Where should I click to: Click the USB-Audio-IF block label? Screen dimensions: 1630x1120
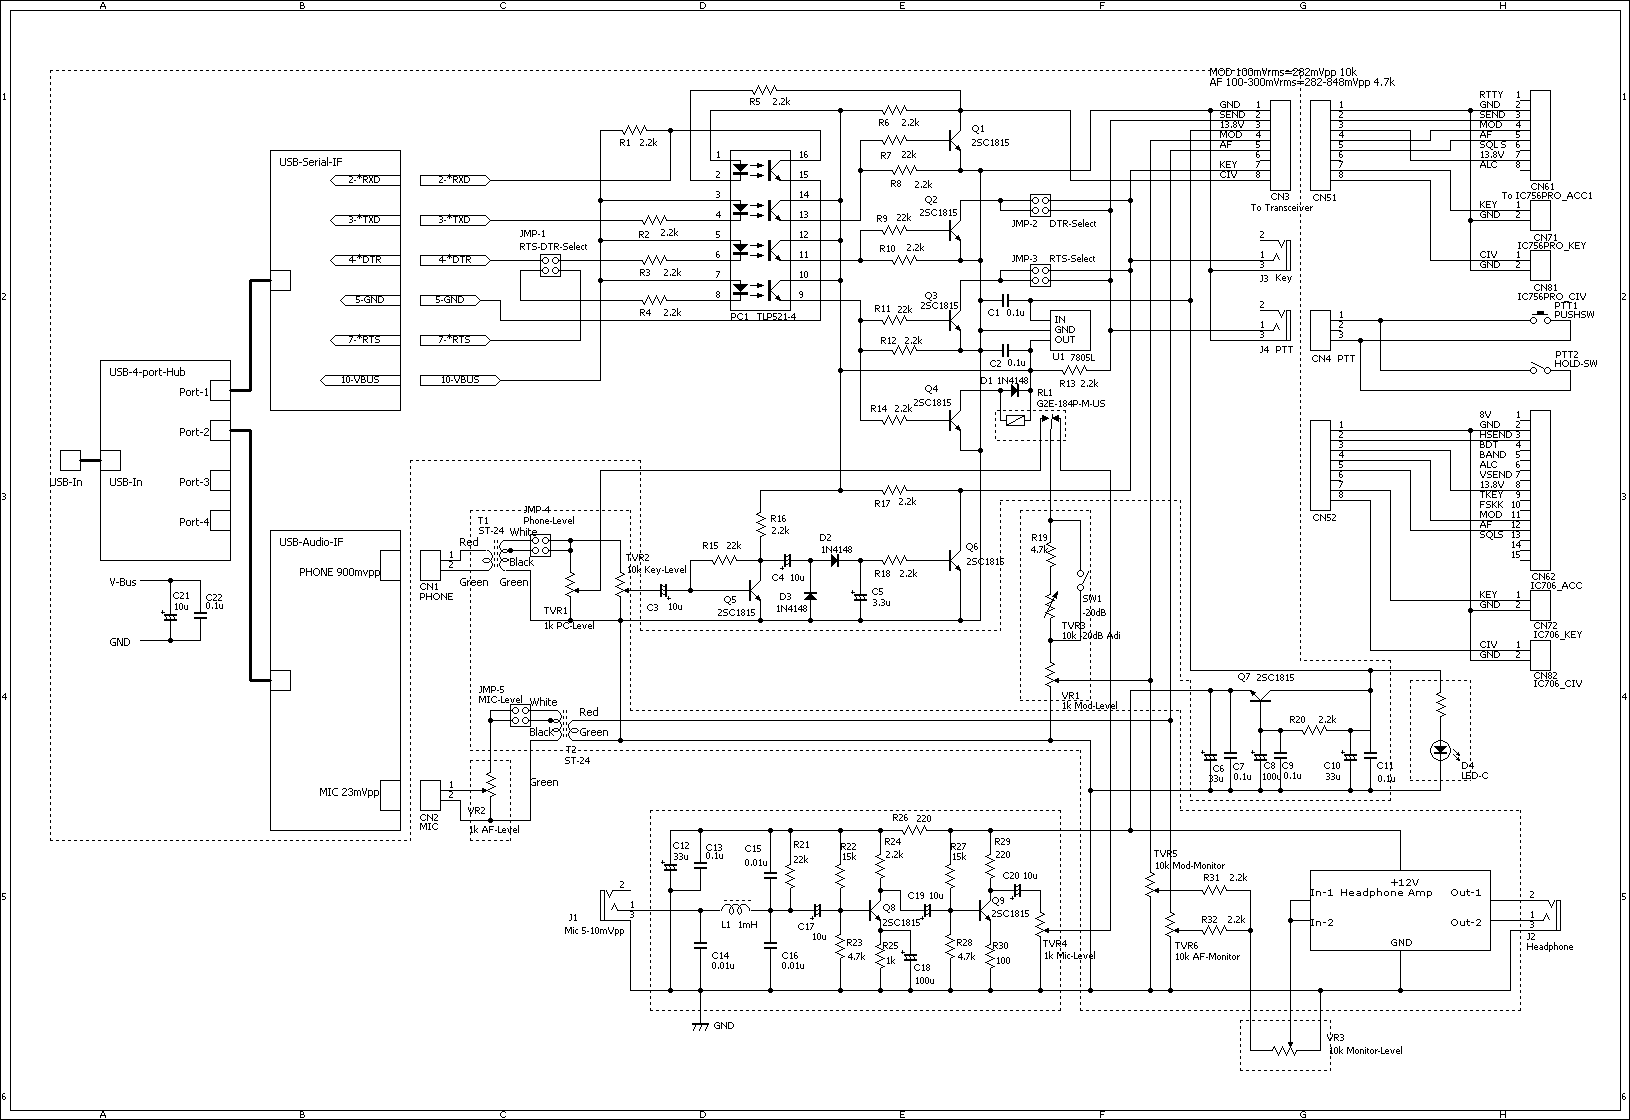coord(310,542)
